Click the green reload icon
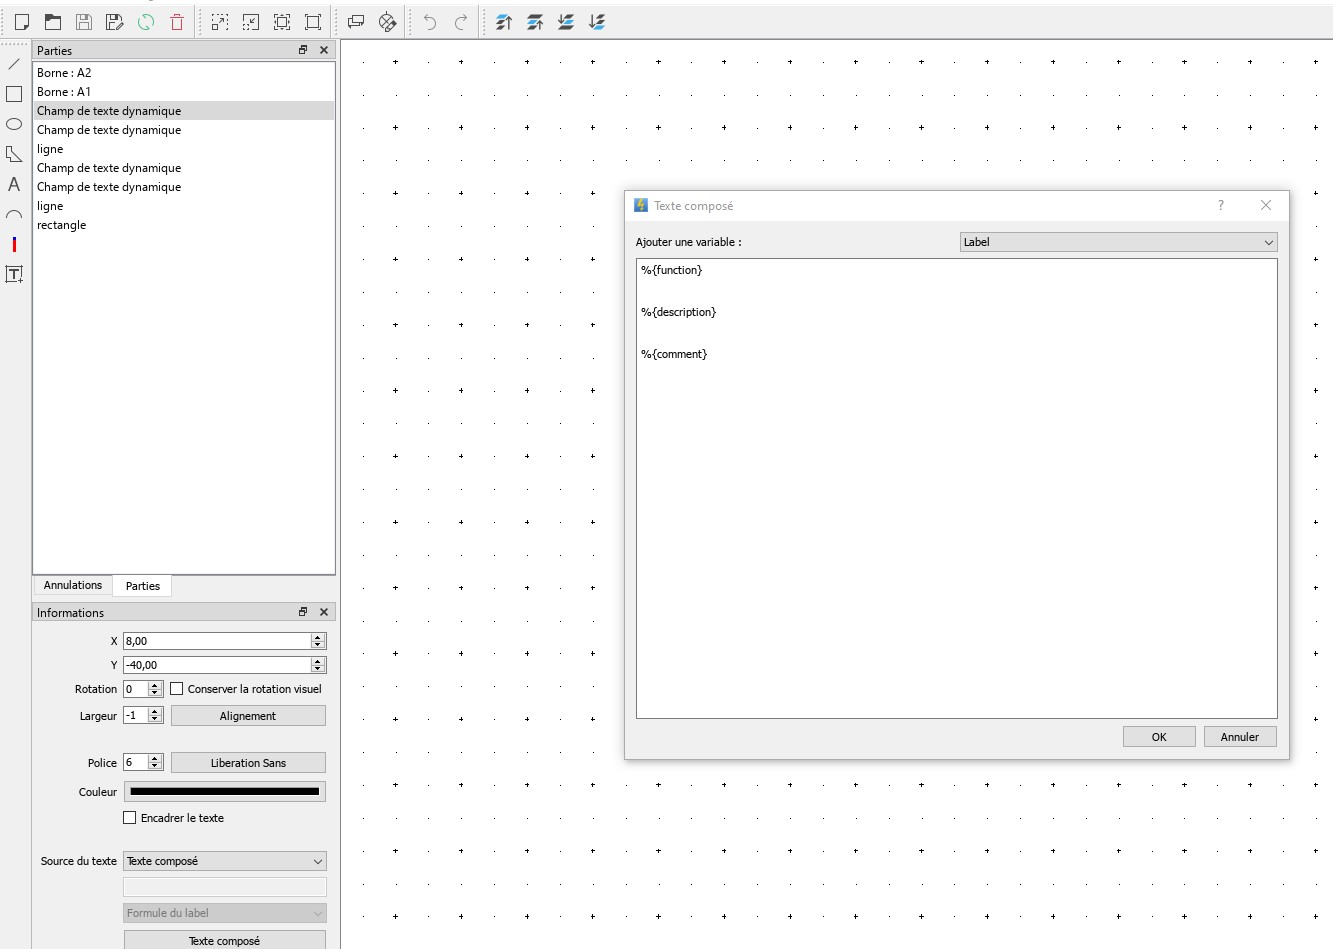 coord(146,22)
